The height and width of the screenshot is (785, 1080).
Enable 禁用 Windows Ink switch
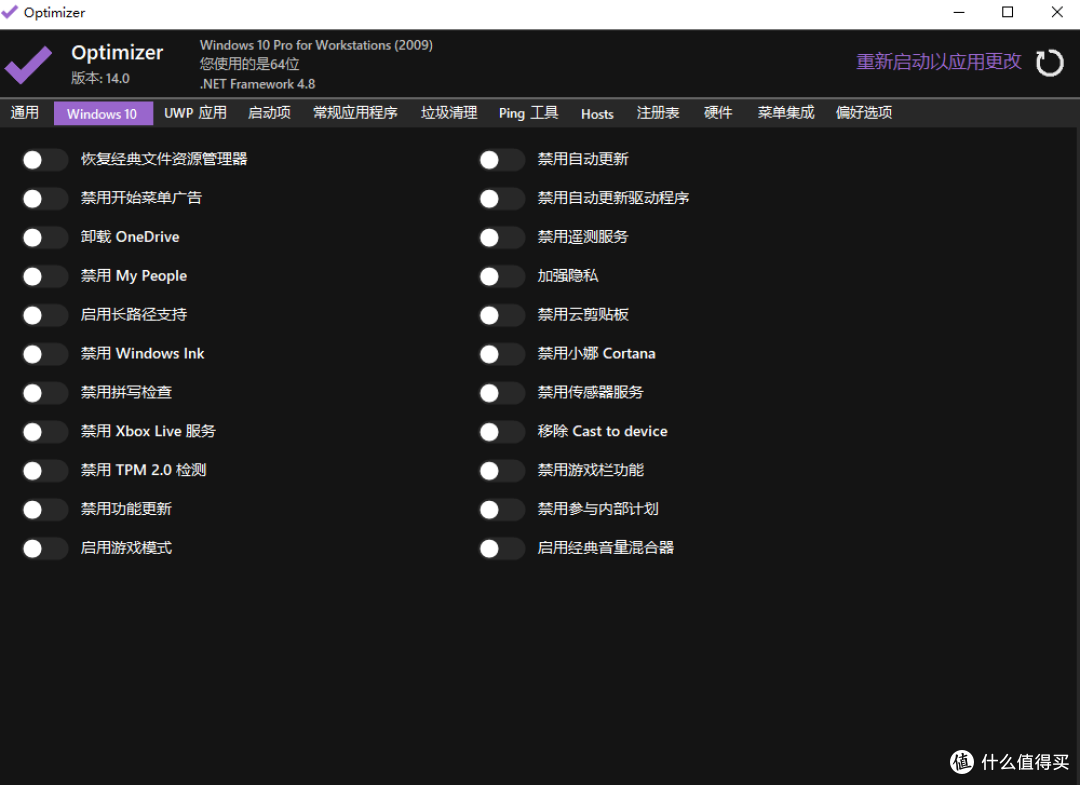coord(45,354)
